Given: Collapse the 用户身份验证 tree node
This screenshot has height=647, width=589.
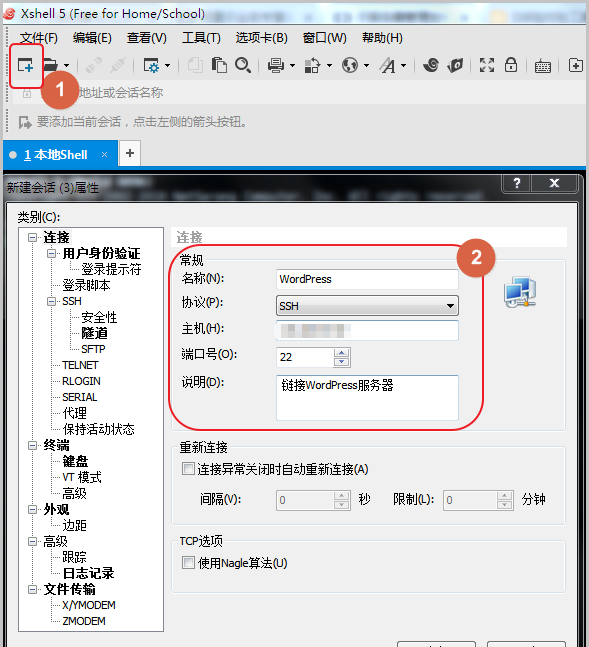Looking at the screenshot, I should coord(51,253).
